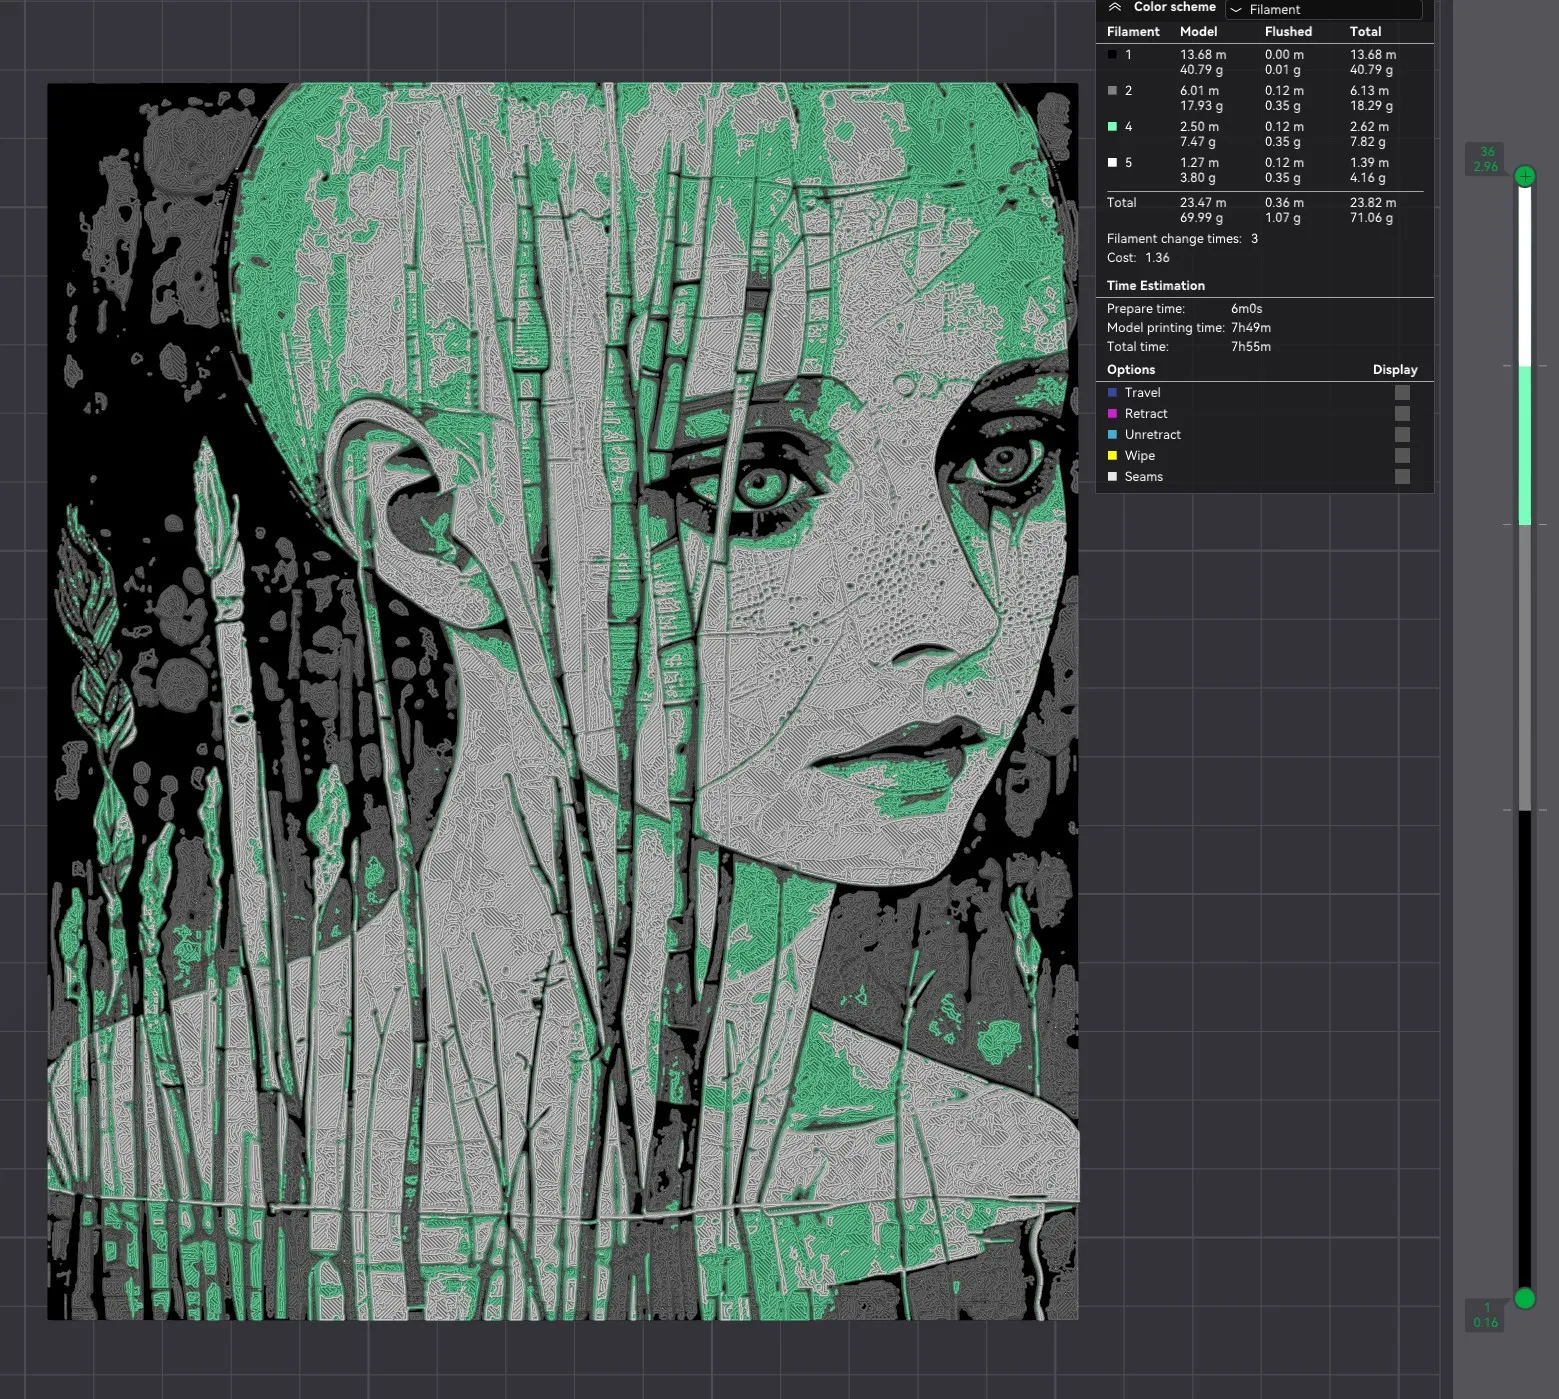Click the white Seams color square
The image size is (1559, 1399).
(x=1112, y=477)
